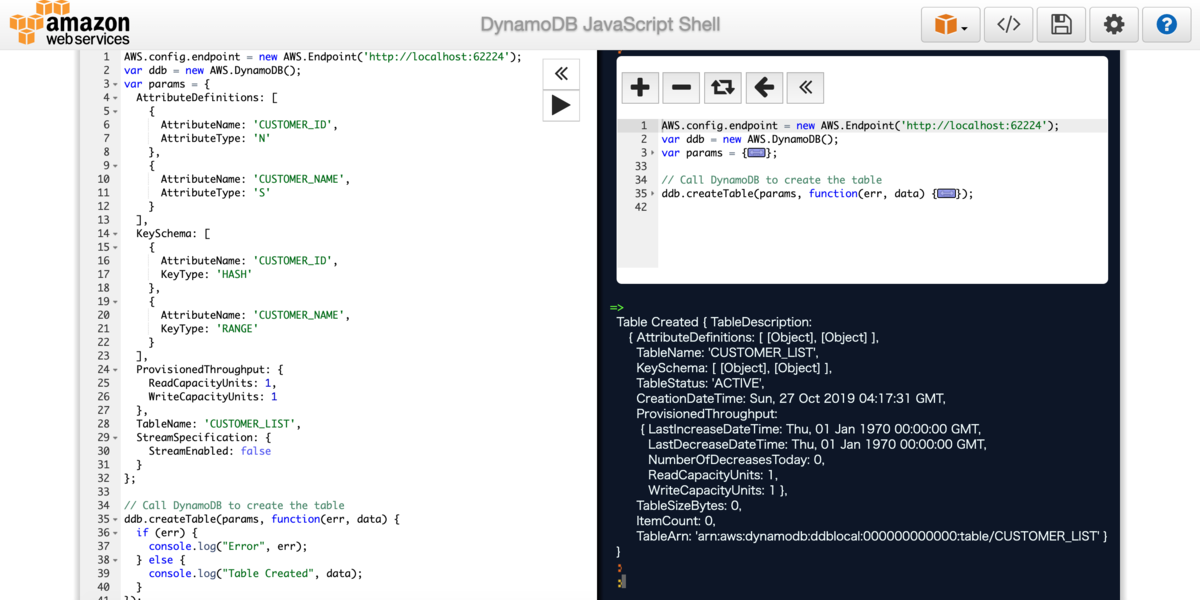Open the help question mark icon
Screen dimensions: 1200x600
1166,24
